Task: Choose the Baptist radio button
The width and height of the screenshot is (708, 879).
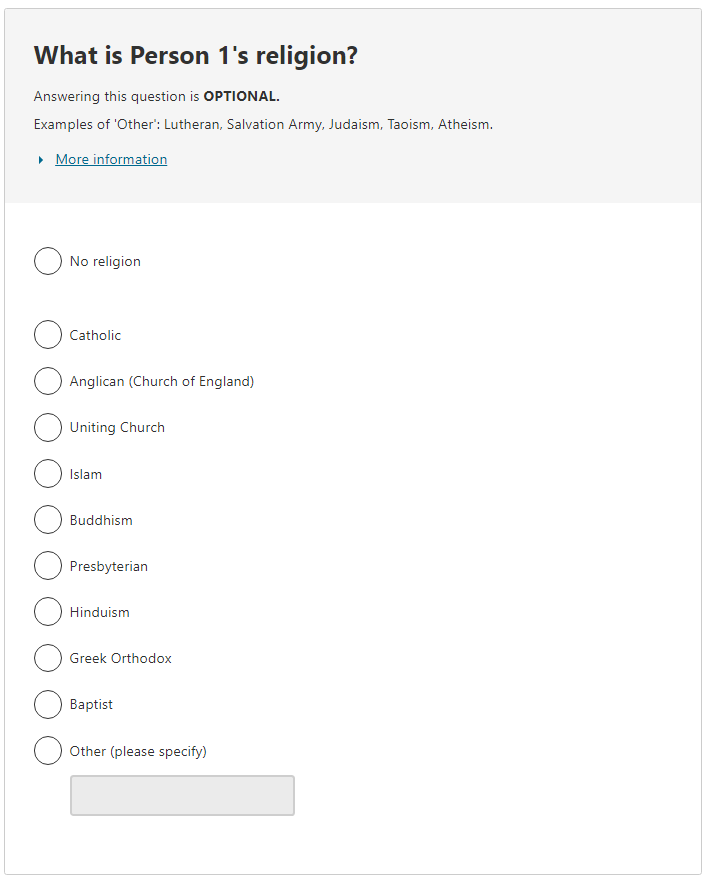Action: (x=48, y=704)
